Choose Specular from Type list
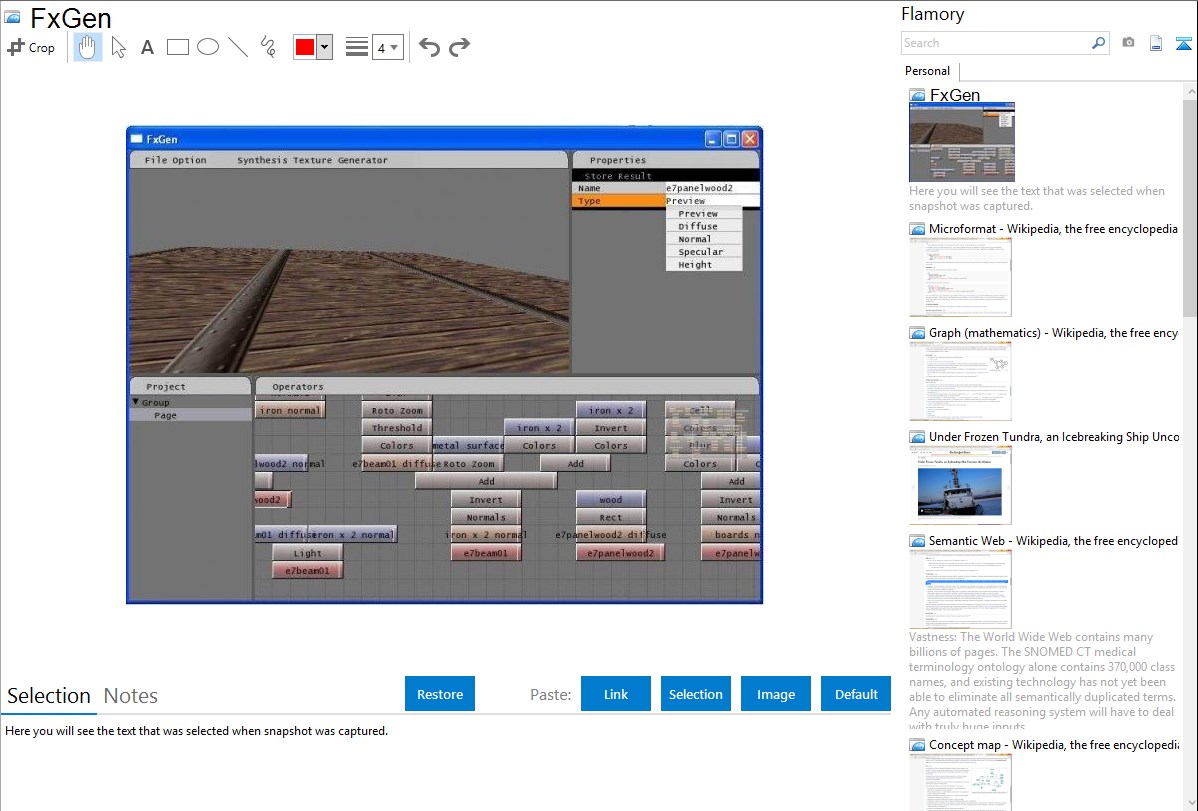This screenshot has width=1198, height=811. 704,252
